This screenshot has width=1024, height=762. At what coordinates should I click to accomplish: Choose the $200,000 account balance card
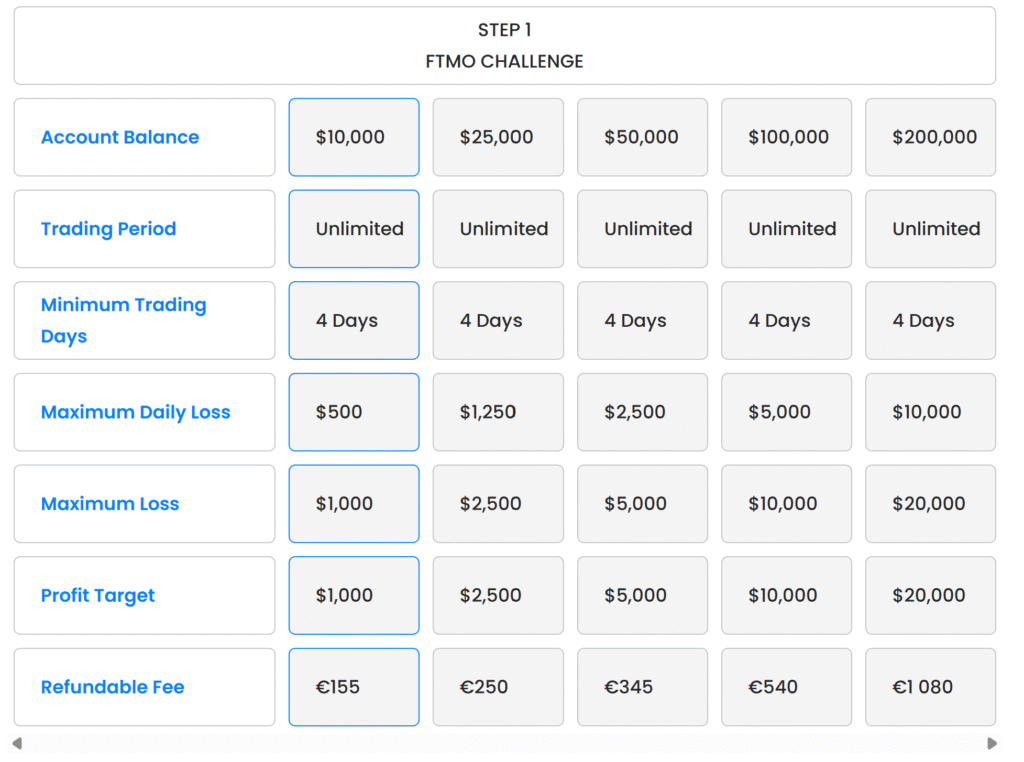coord(930,137)
